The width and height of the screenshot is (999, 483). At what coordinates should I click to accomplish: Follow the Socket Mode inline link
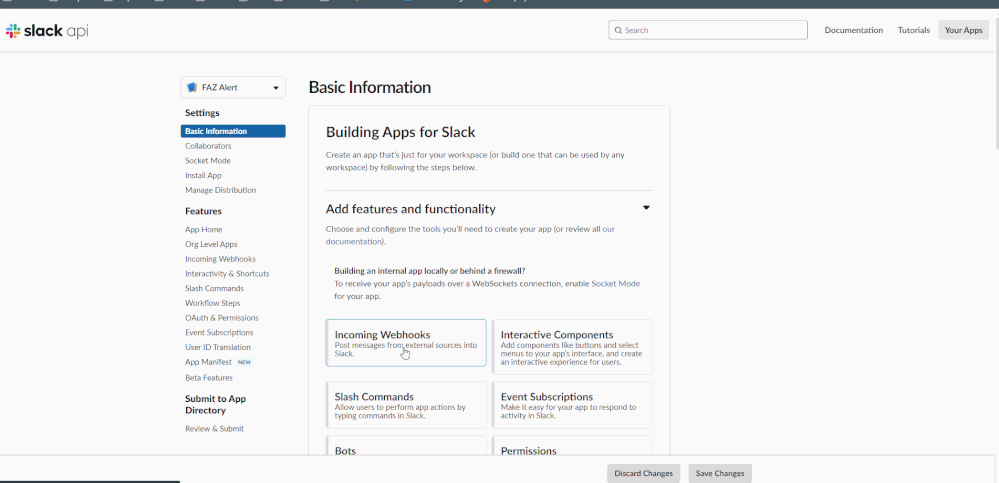[x=615, y=284]
